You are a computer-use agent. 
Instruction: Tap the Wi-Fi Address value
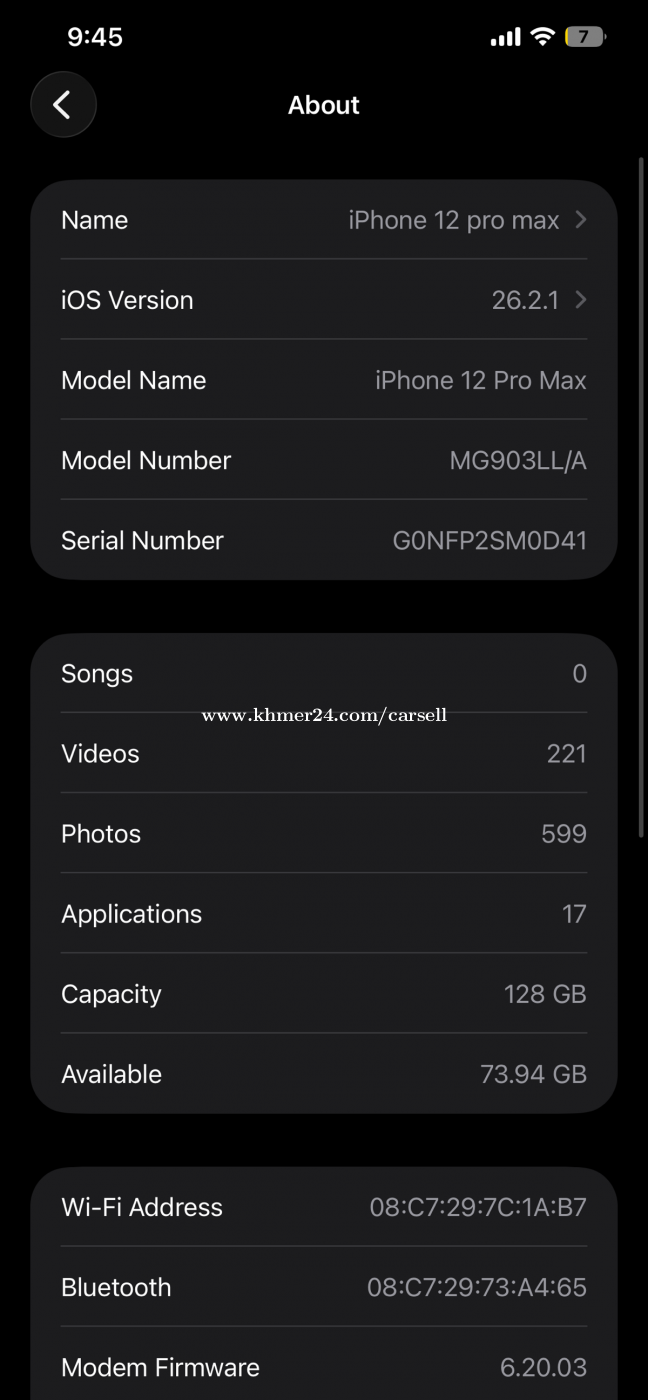[x=478, y=1207]
